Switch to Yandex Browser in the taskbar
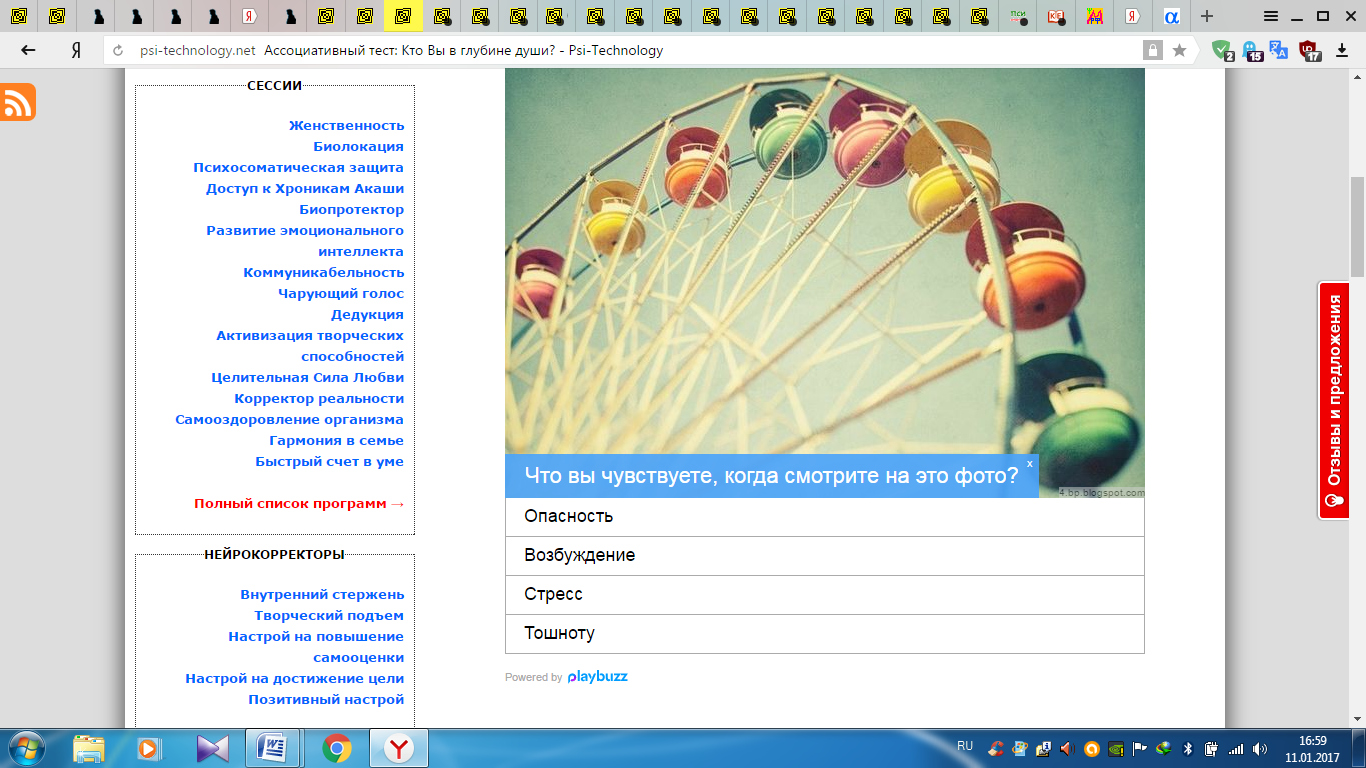Viewport: 1366px width, 768px height. click(399, 748)
